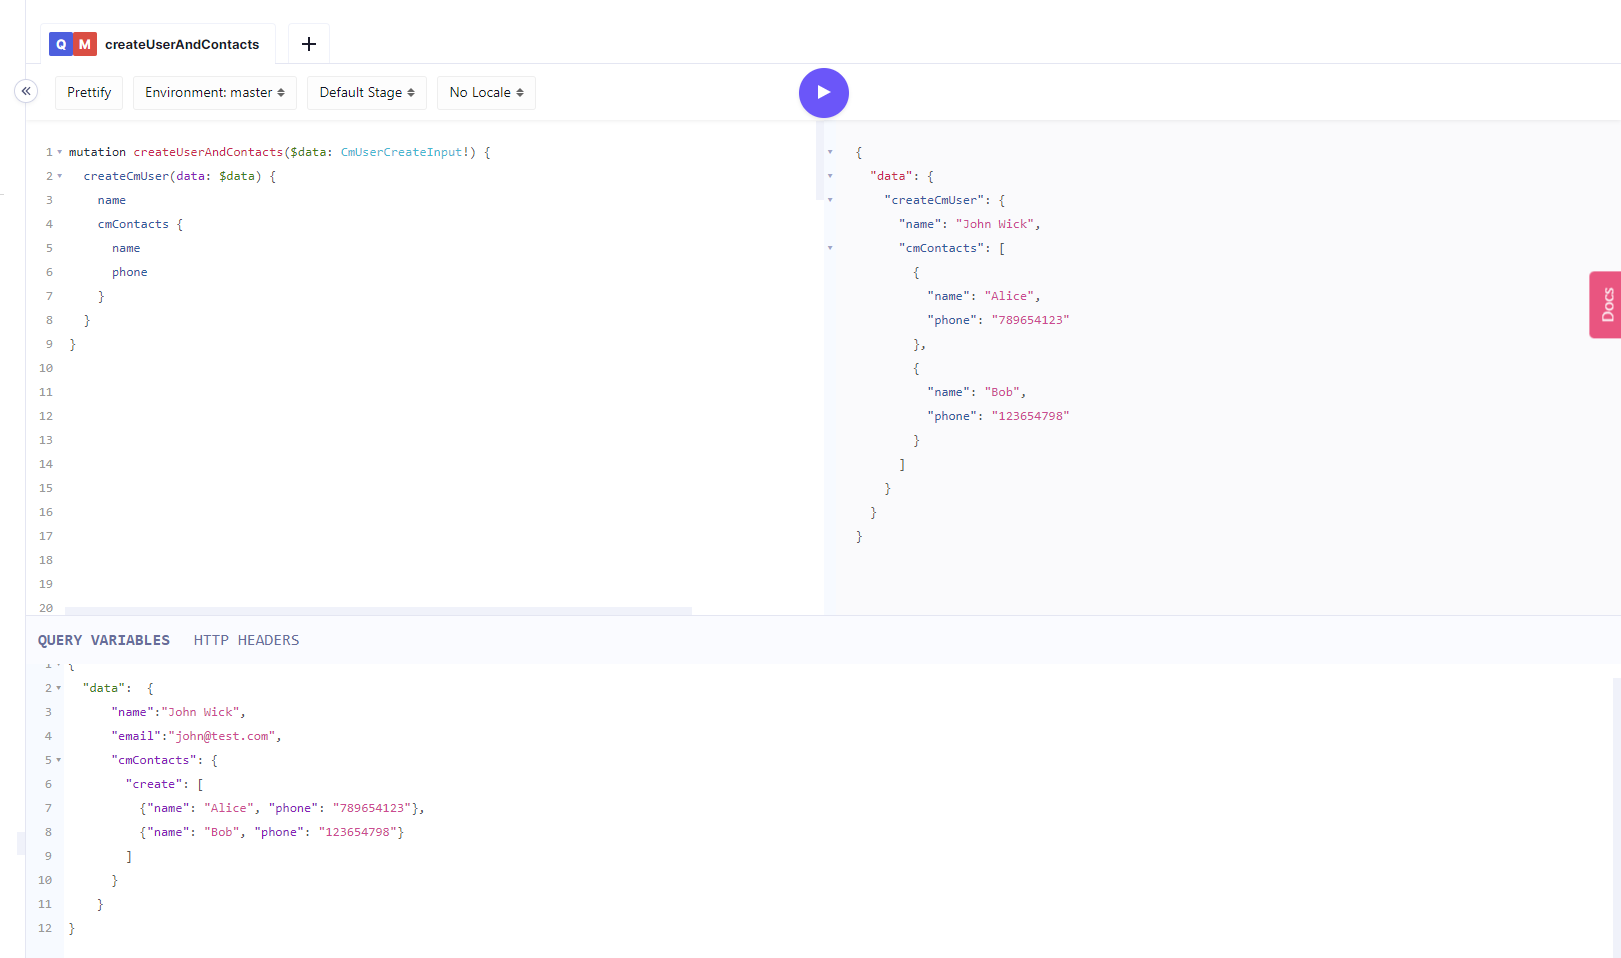Open the Default Stage dropdown
This screenshot has height=958, width=1621.
[367, 93]
